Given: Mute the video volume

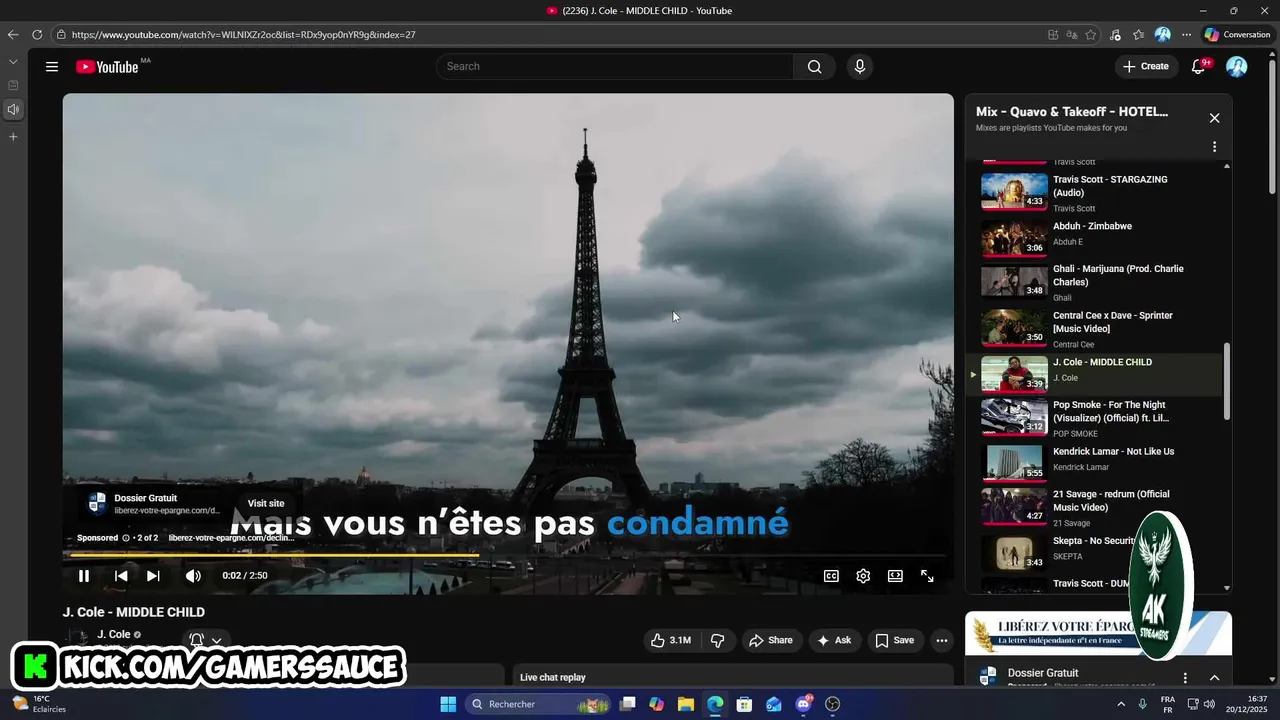Looking at the screenshot, I should coord(193,576).
